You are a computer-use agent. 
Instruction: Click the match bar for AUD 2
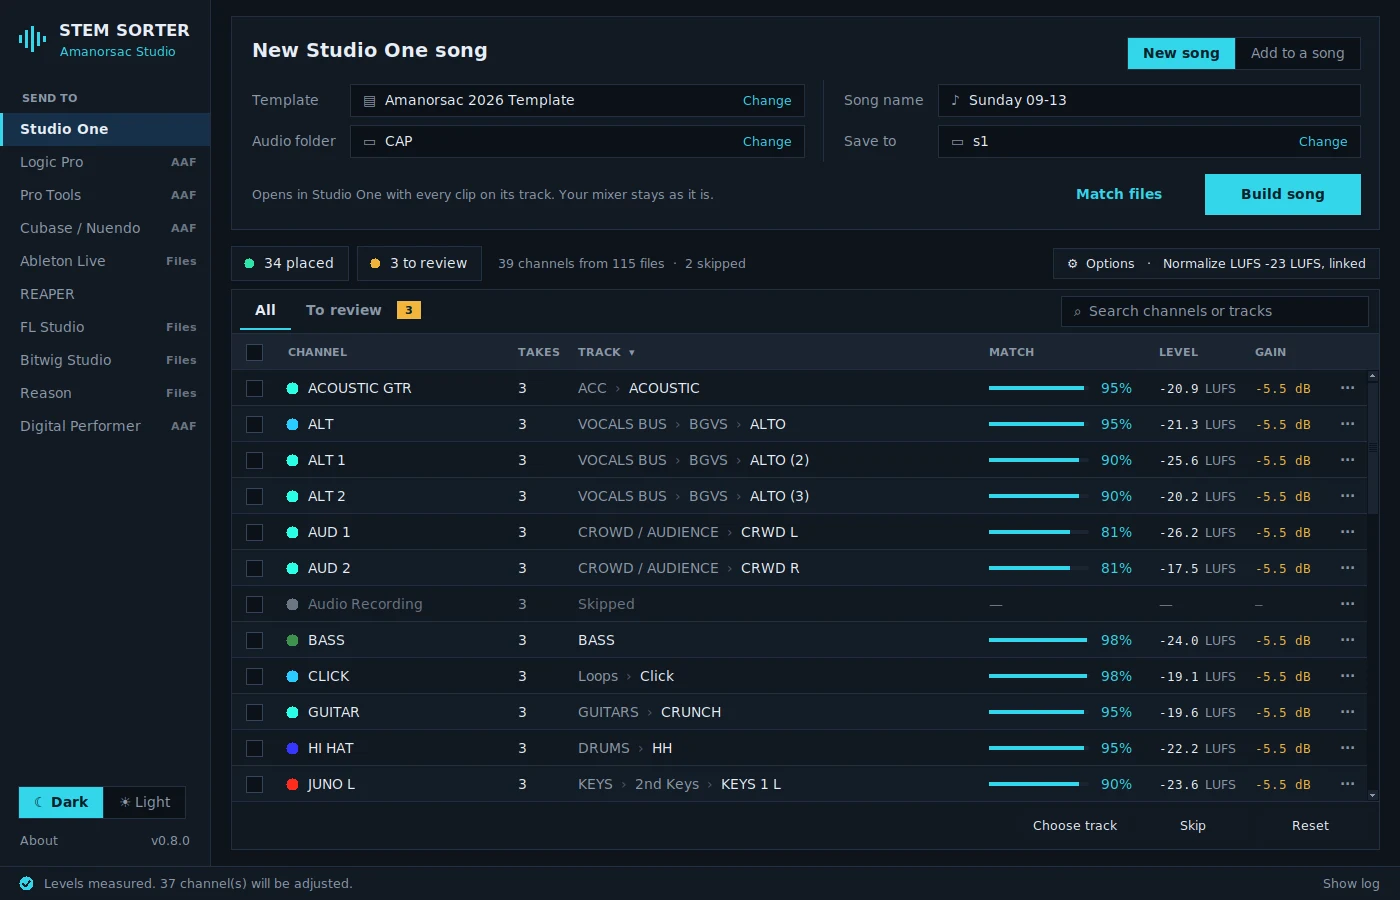pos(1038,568)
